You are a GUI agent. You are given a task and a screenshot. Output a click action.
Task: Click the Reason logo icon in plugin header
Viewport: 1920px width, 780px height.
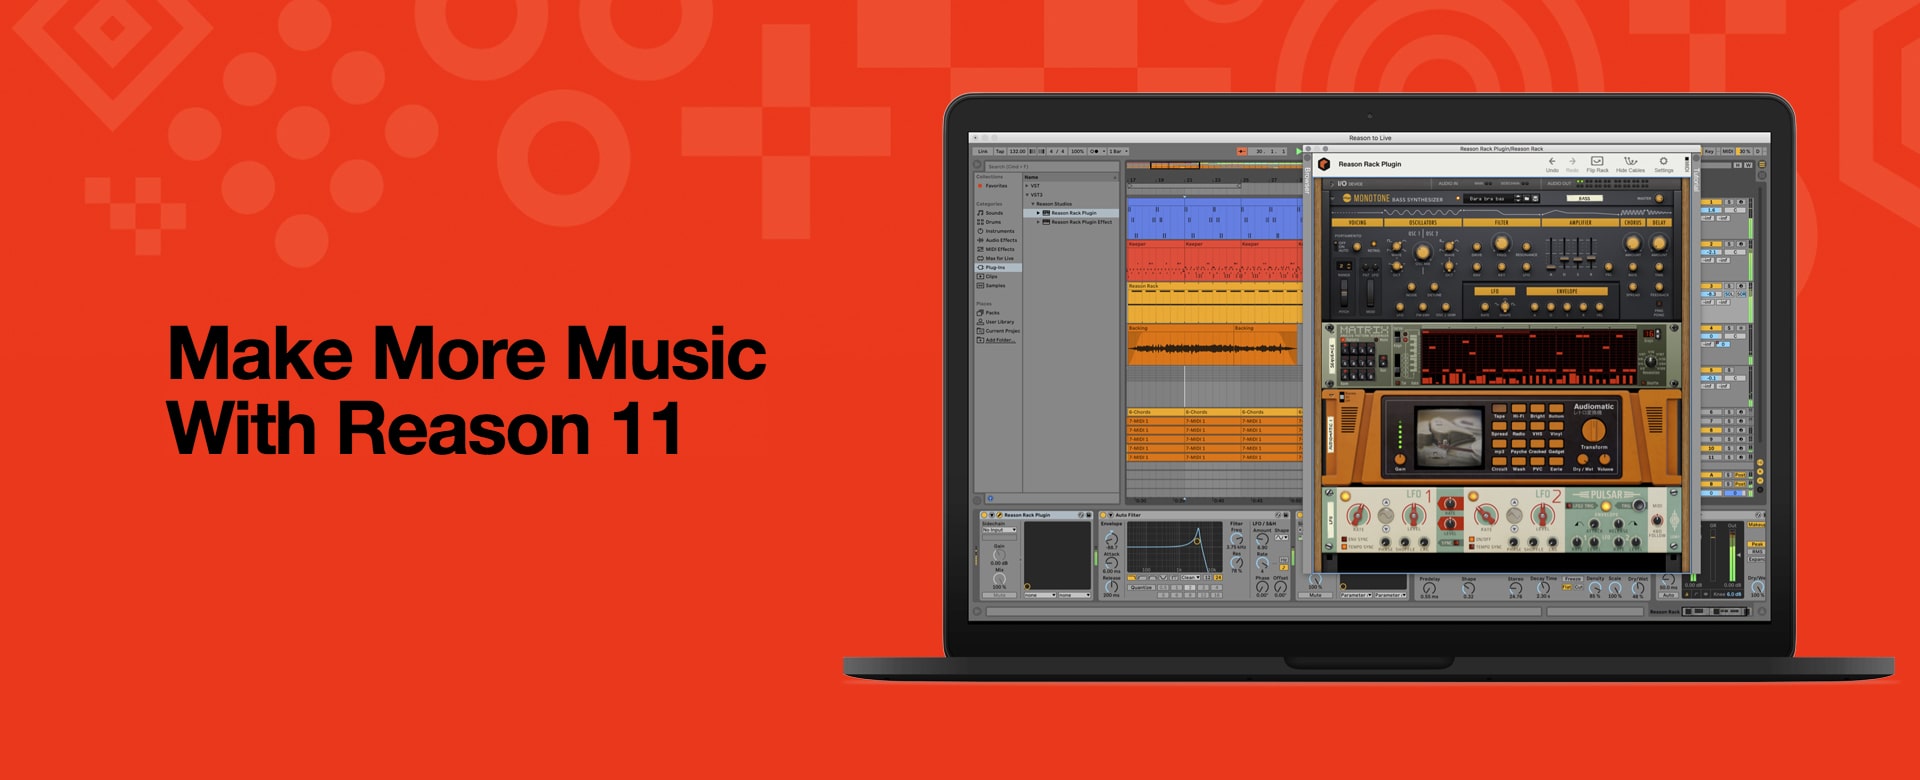[1324, 164]
